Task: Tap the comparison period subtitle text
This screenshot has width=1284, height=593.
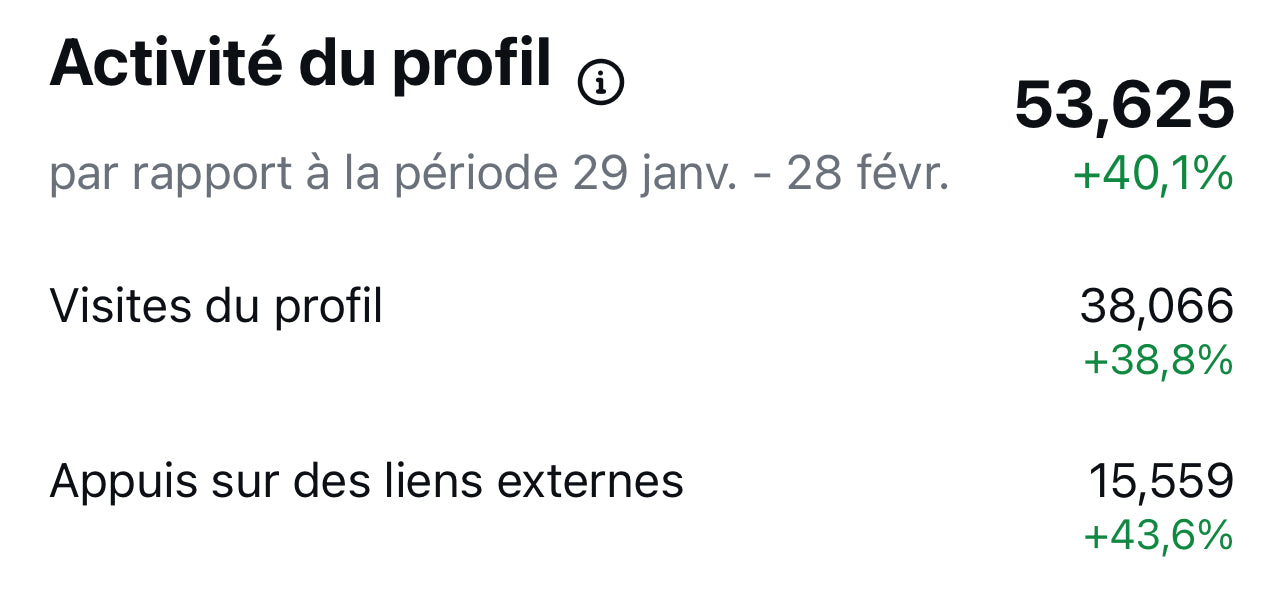Action: click(x=499, y=175)
